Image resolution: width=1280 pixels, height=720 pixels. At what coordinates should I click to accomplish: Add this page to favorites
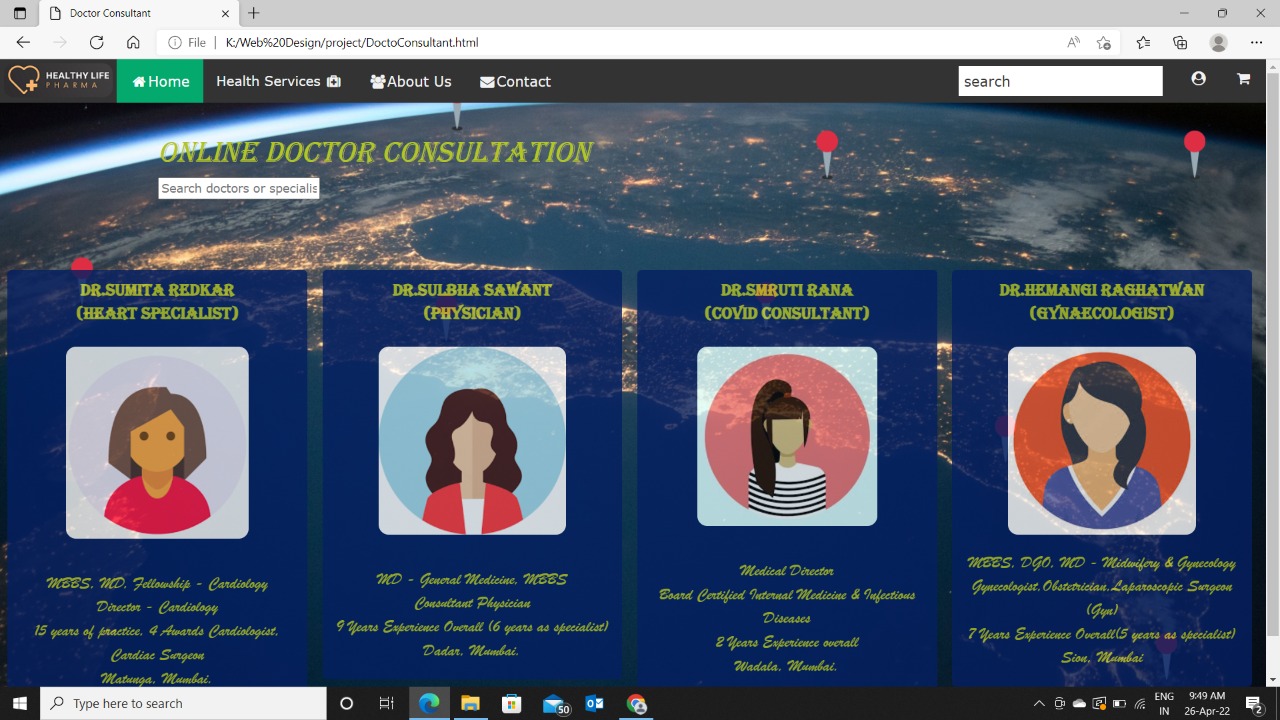point(1103,42)
